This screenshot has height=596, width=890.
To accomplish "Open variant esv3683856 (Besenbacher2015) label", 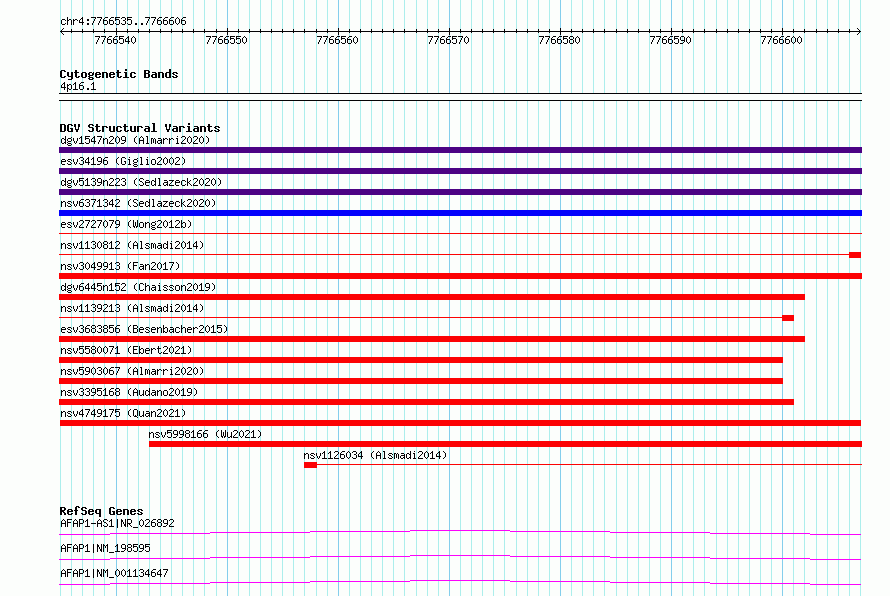I will pyautogui.click(x=144, y=329).
